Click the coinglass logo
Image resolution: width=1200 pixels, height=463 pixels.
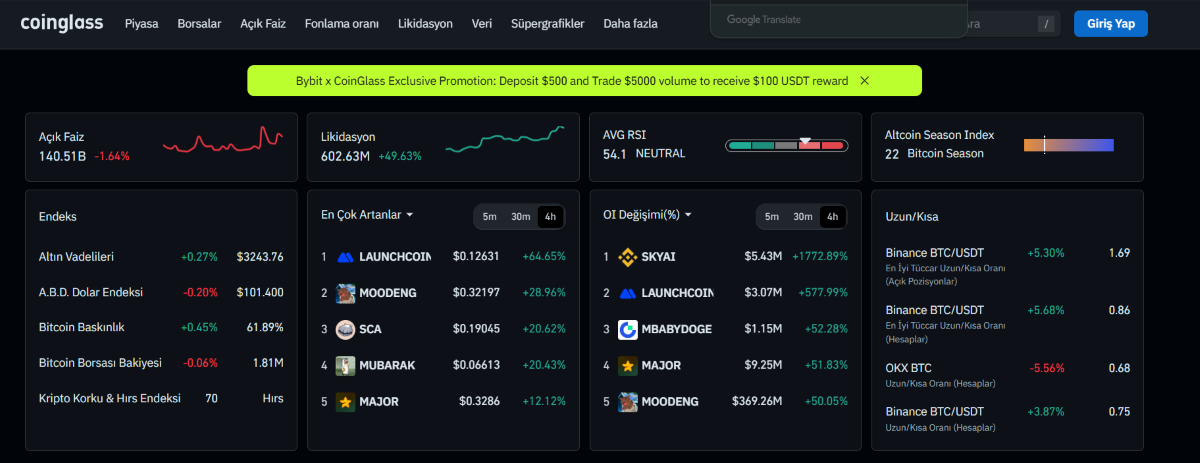(62, 22)
